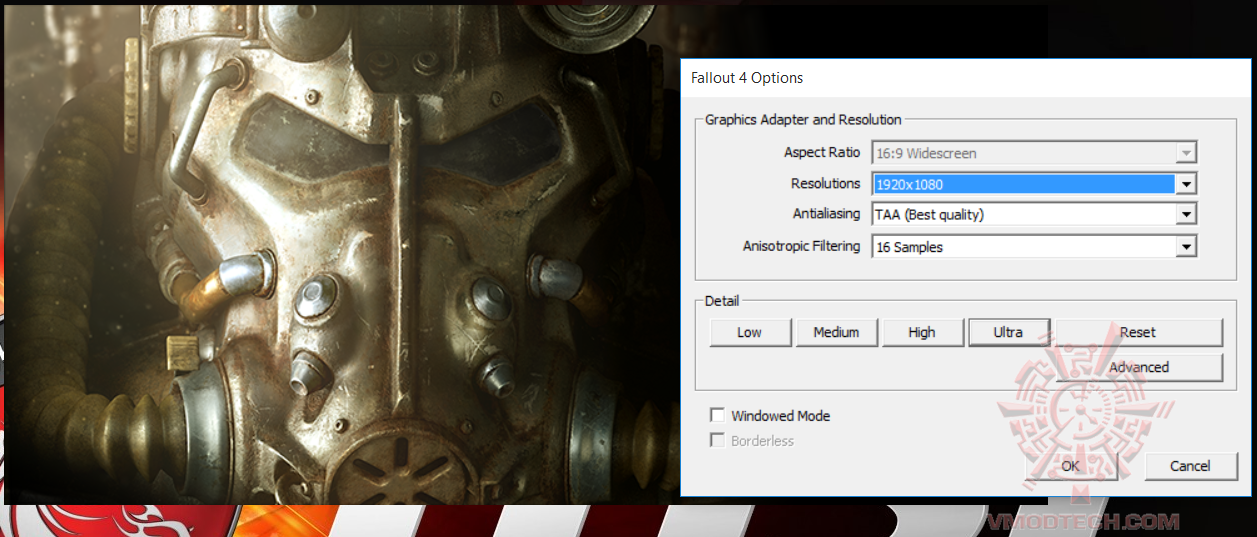1257x537 pixels.
Task: Click the Aspect Ratio label
Action: (x=822, y=152)
